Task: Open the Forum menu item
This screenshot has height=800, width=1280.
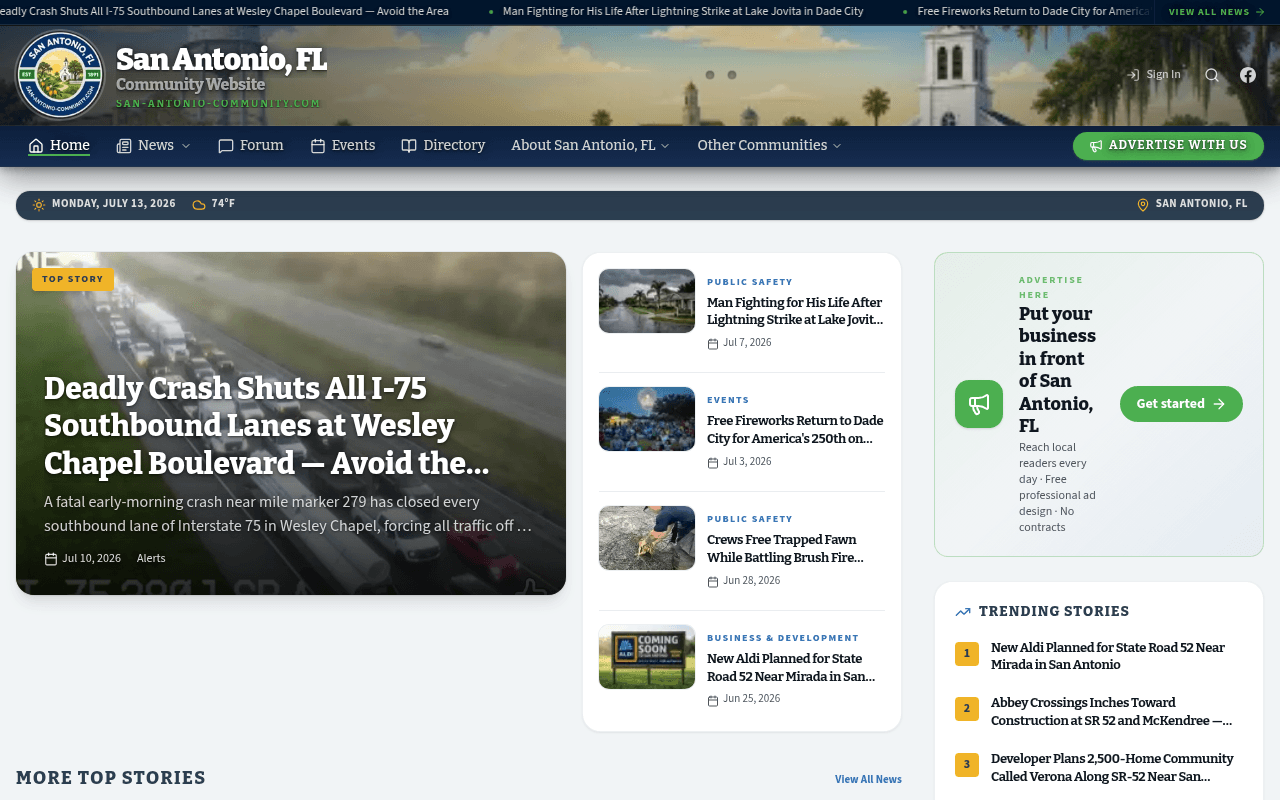Action: (251, 146)
